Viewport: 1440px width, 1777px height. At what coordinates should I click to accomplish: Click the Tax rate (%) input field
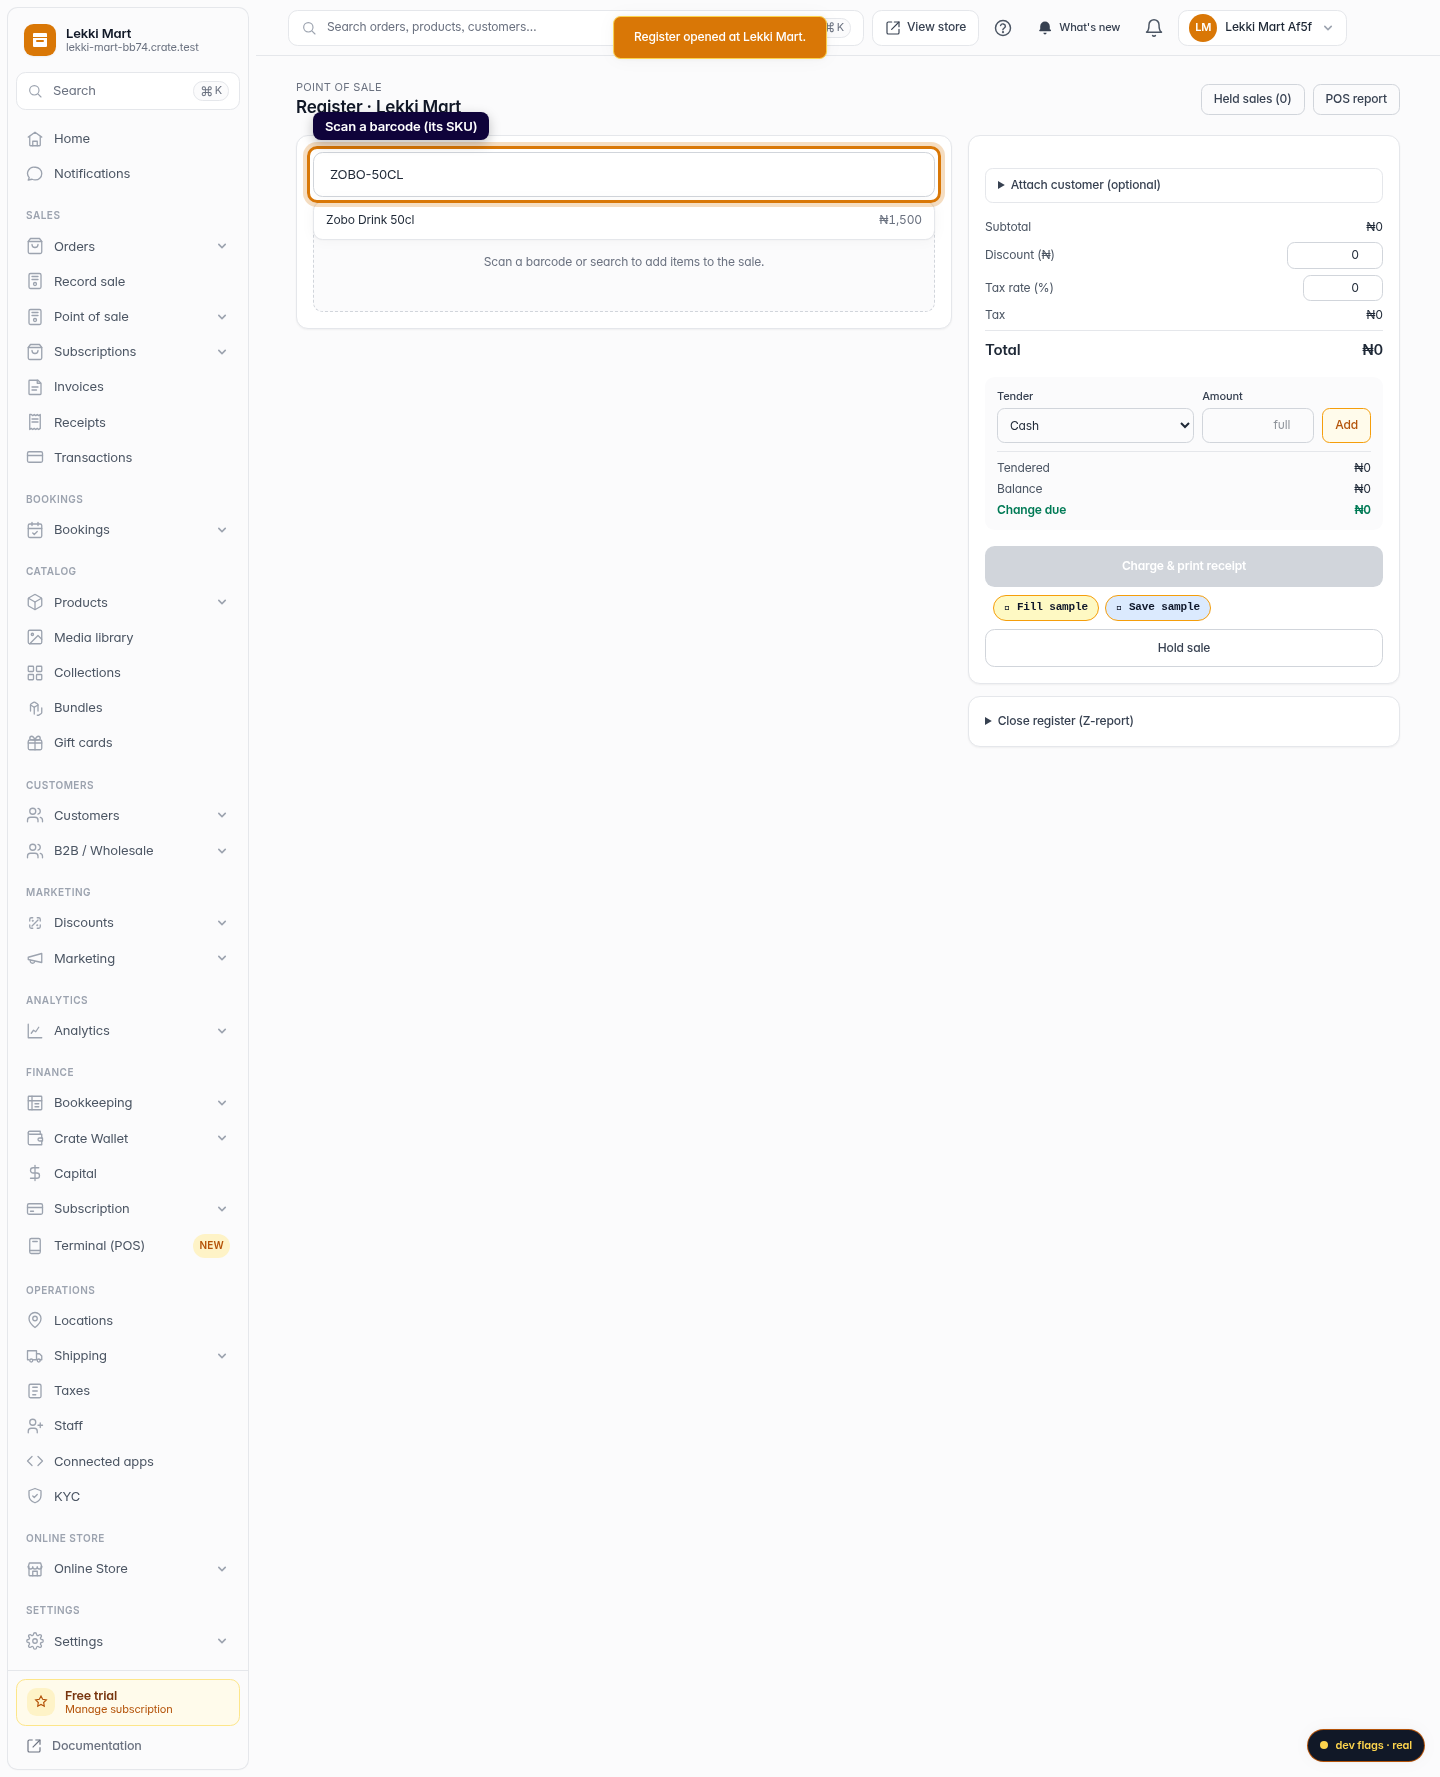pyautogui.click(x=1343, y=288)
